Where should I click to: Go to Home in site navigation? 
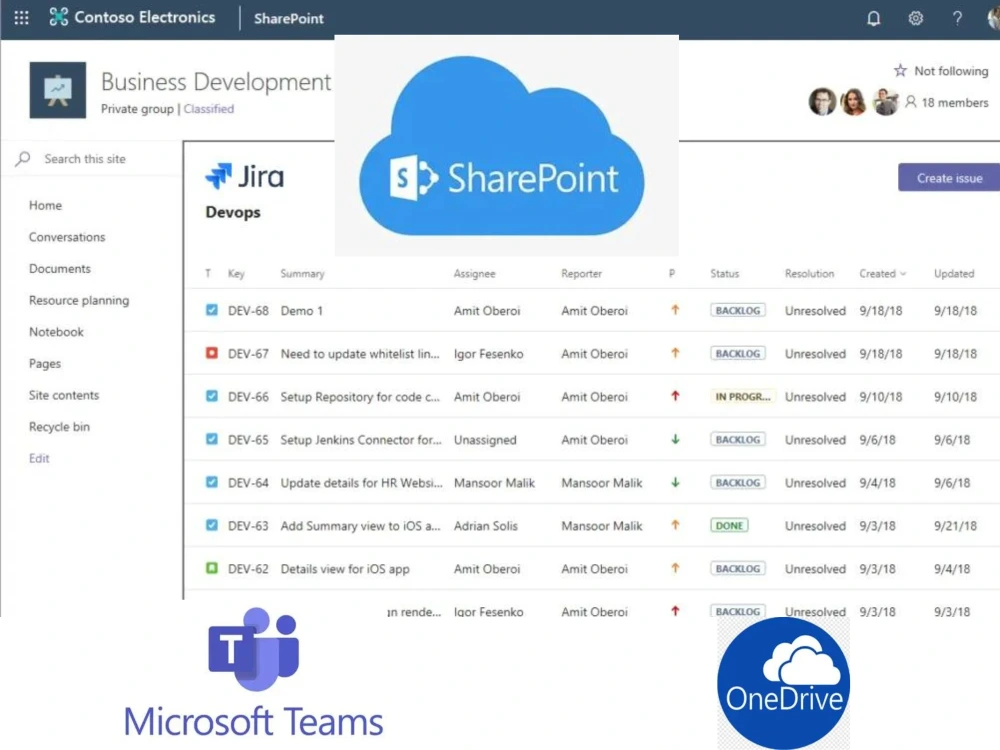(x=45, y=205)
